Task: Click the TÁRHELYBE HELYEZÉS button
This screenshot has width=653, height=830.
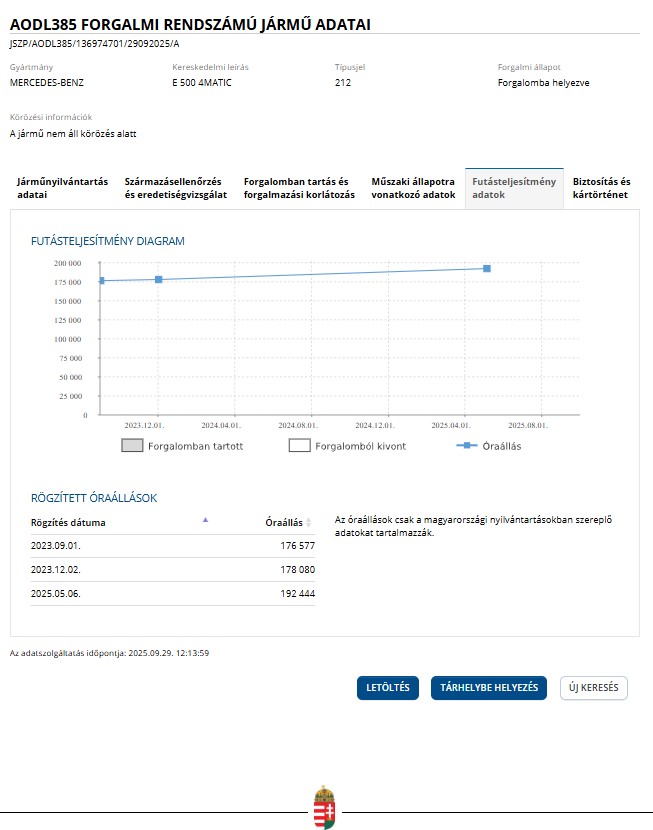Action: coord(489,688)
